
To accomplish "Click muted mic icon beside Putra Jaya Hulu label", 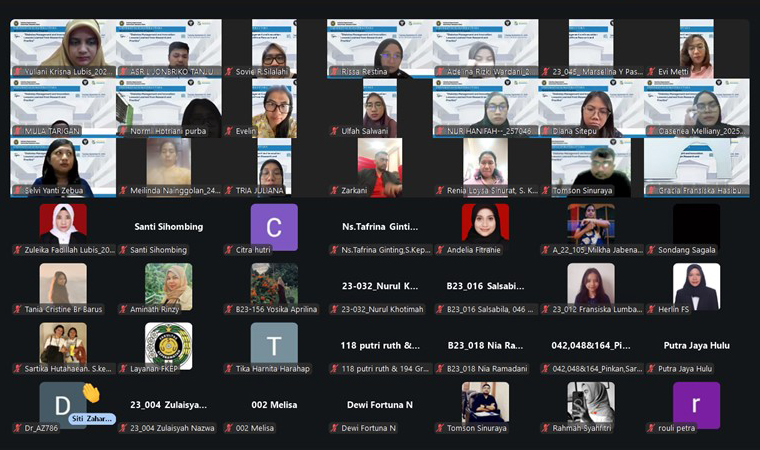I will [x=651, y=369].
